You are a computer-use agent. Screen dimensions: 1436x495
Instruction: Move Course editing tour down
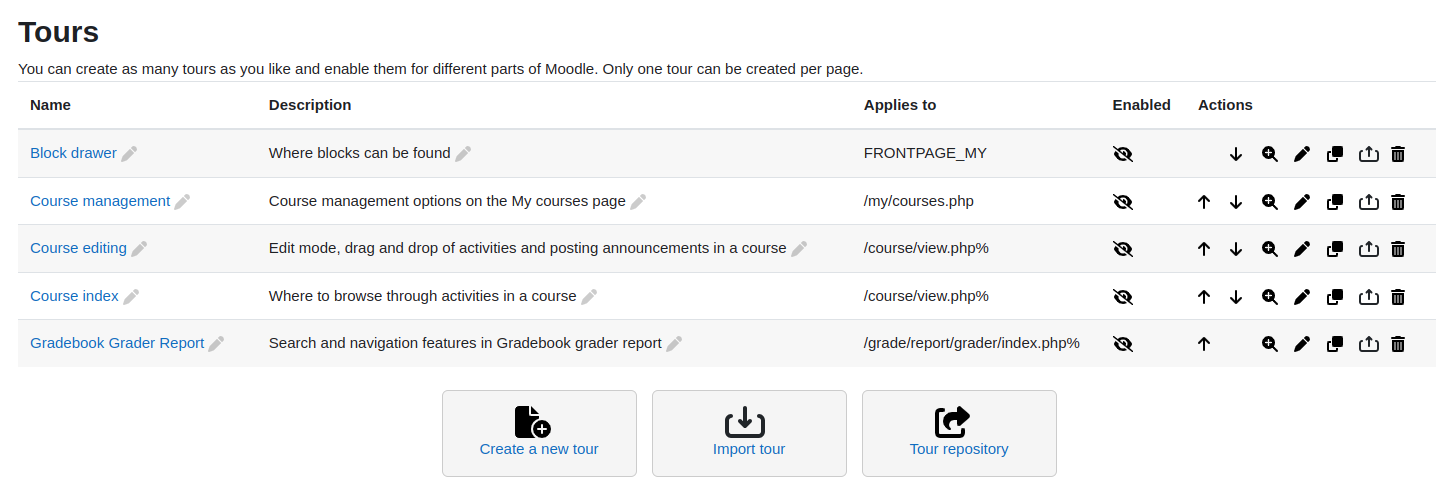(x=1236, y=249)
